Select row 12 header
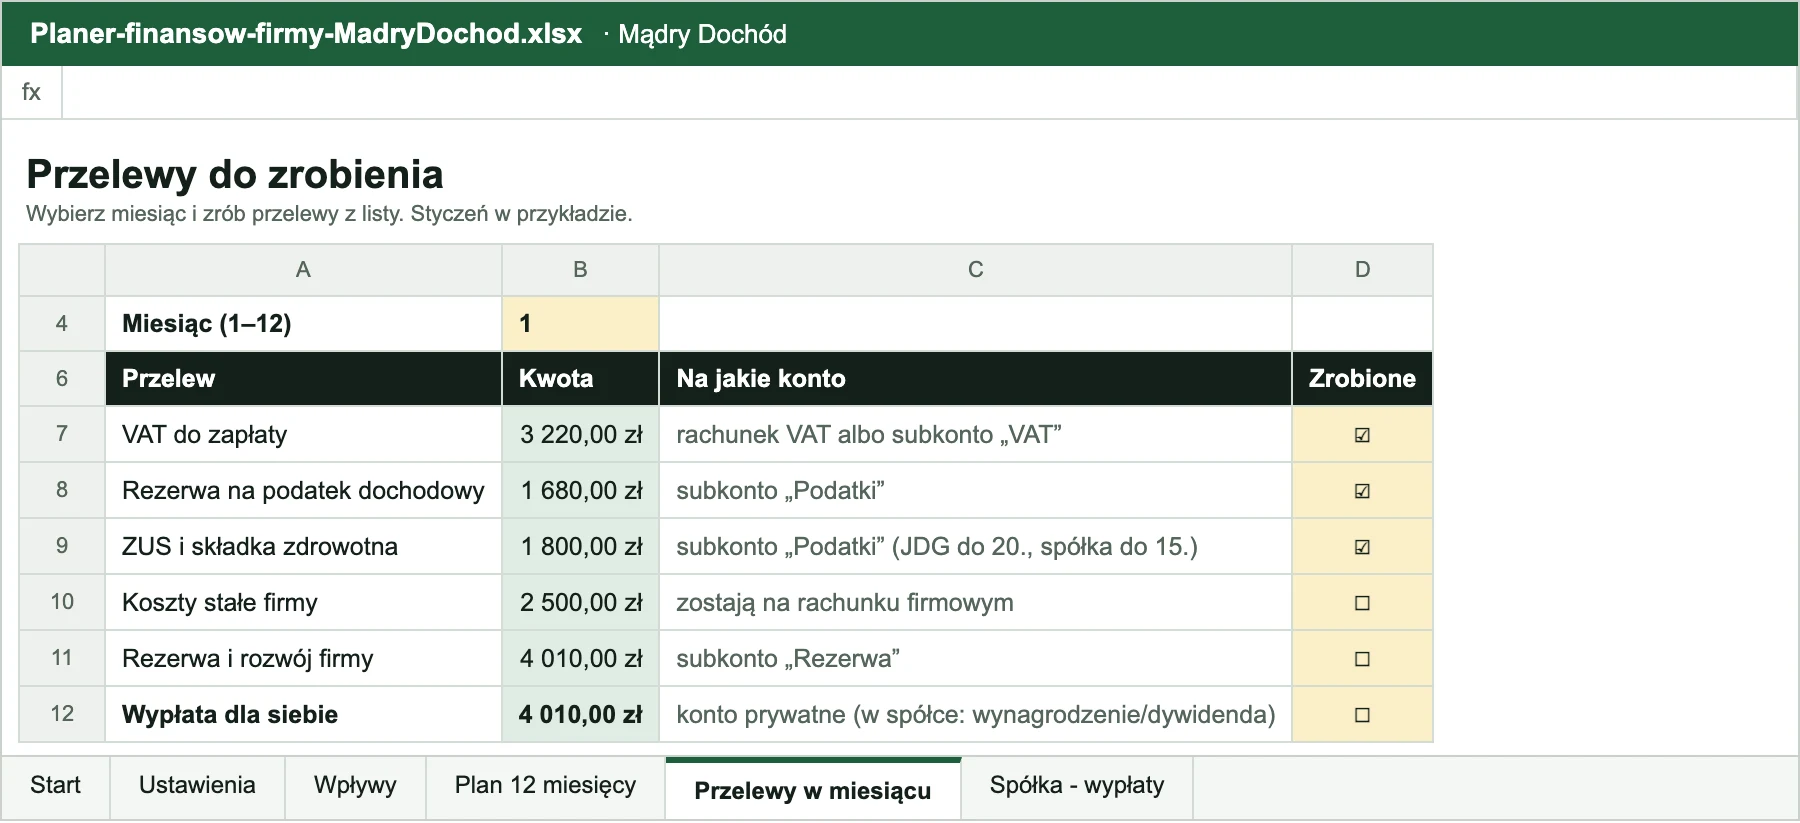1800x823 pixels. pos(62,714)
